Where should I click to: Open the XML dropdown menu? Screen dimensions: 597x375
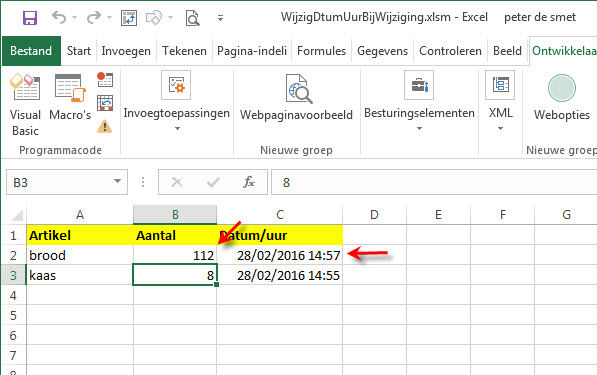point(500,102)
